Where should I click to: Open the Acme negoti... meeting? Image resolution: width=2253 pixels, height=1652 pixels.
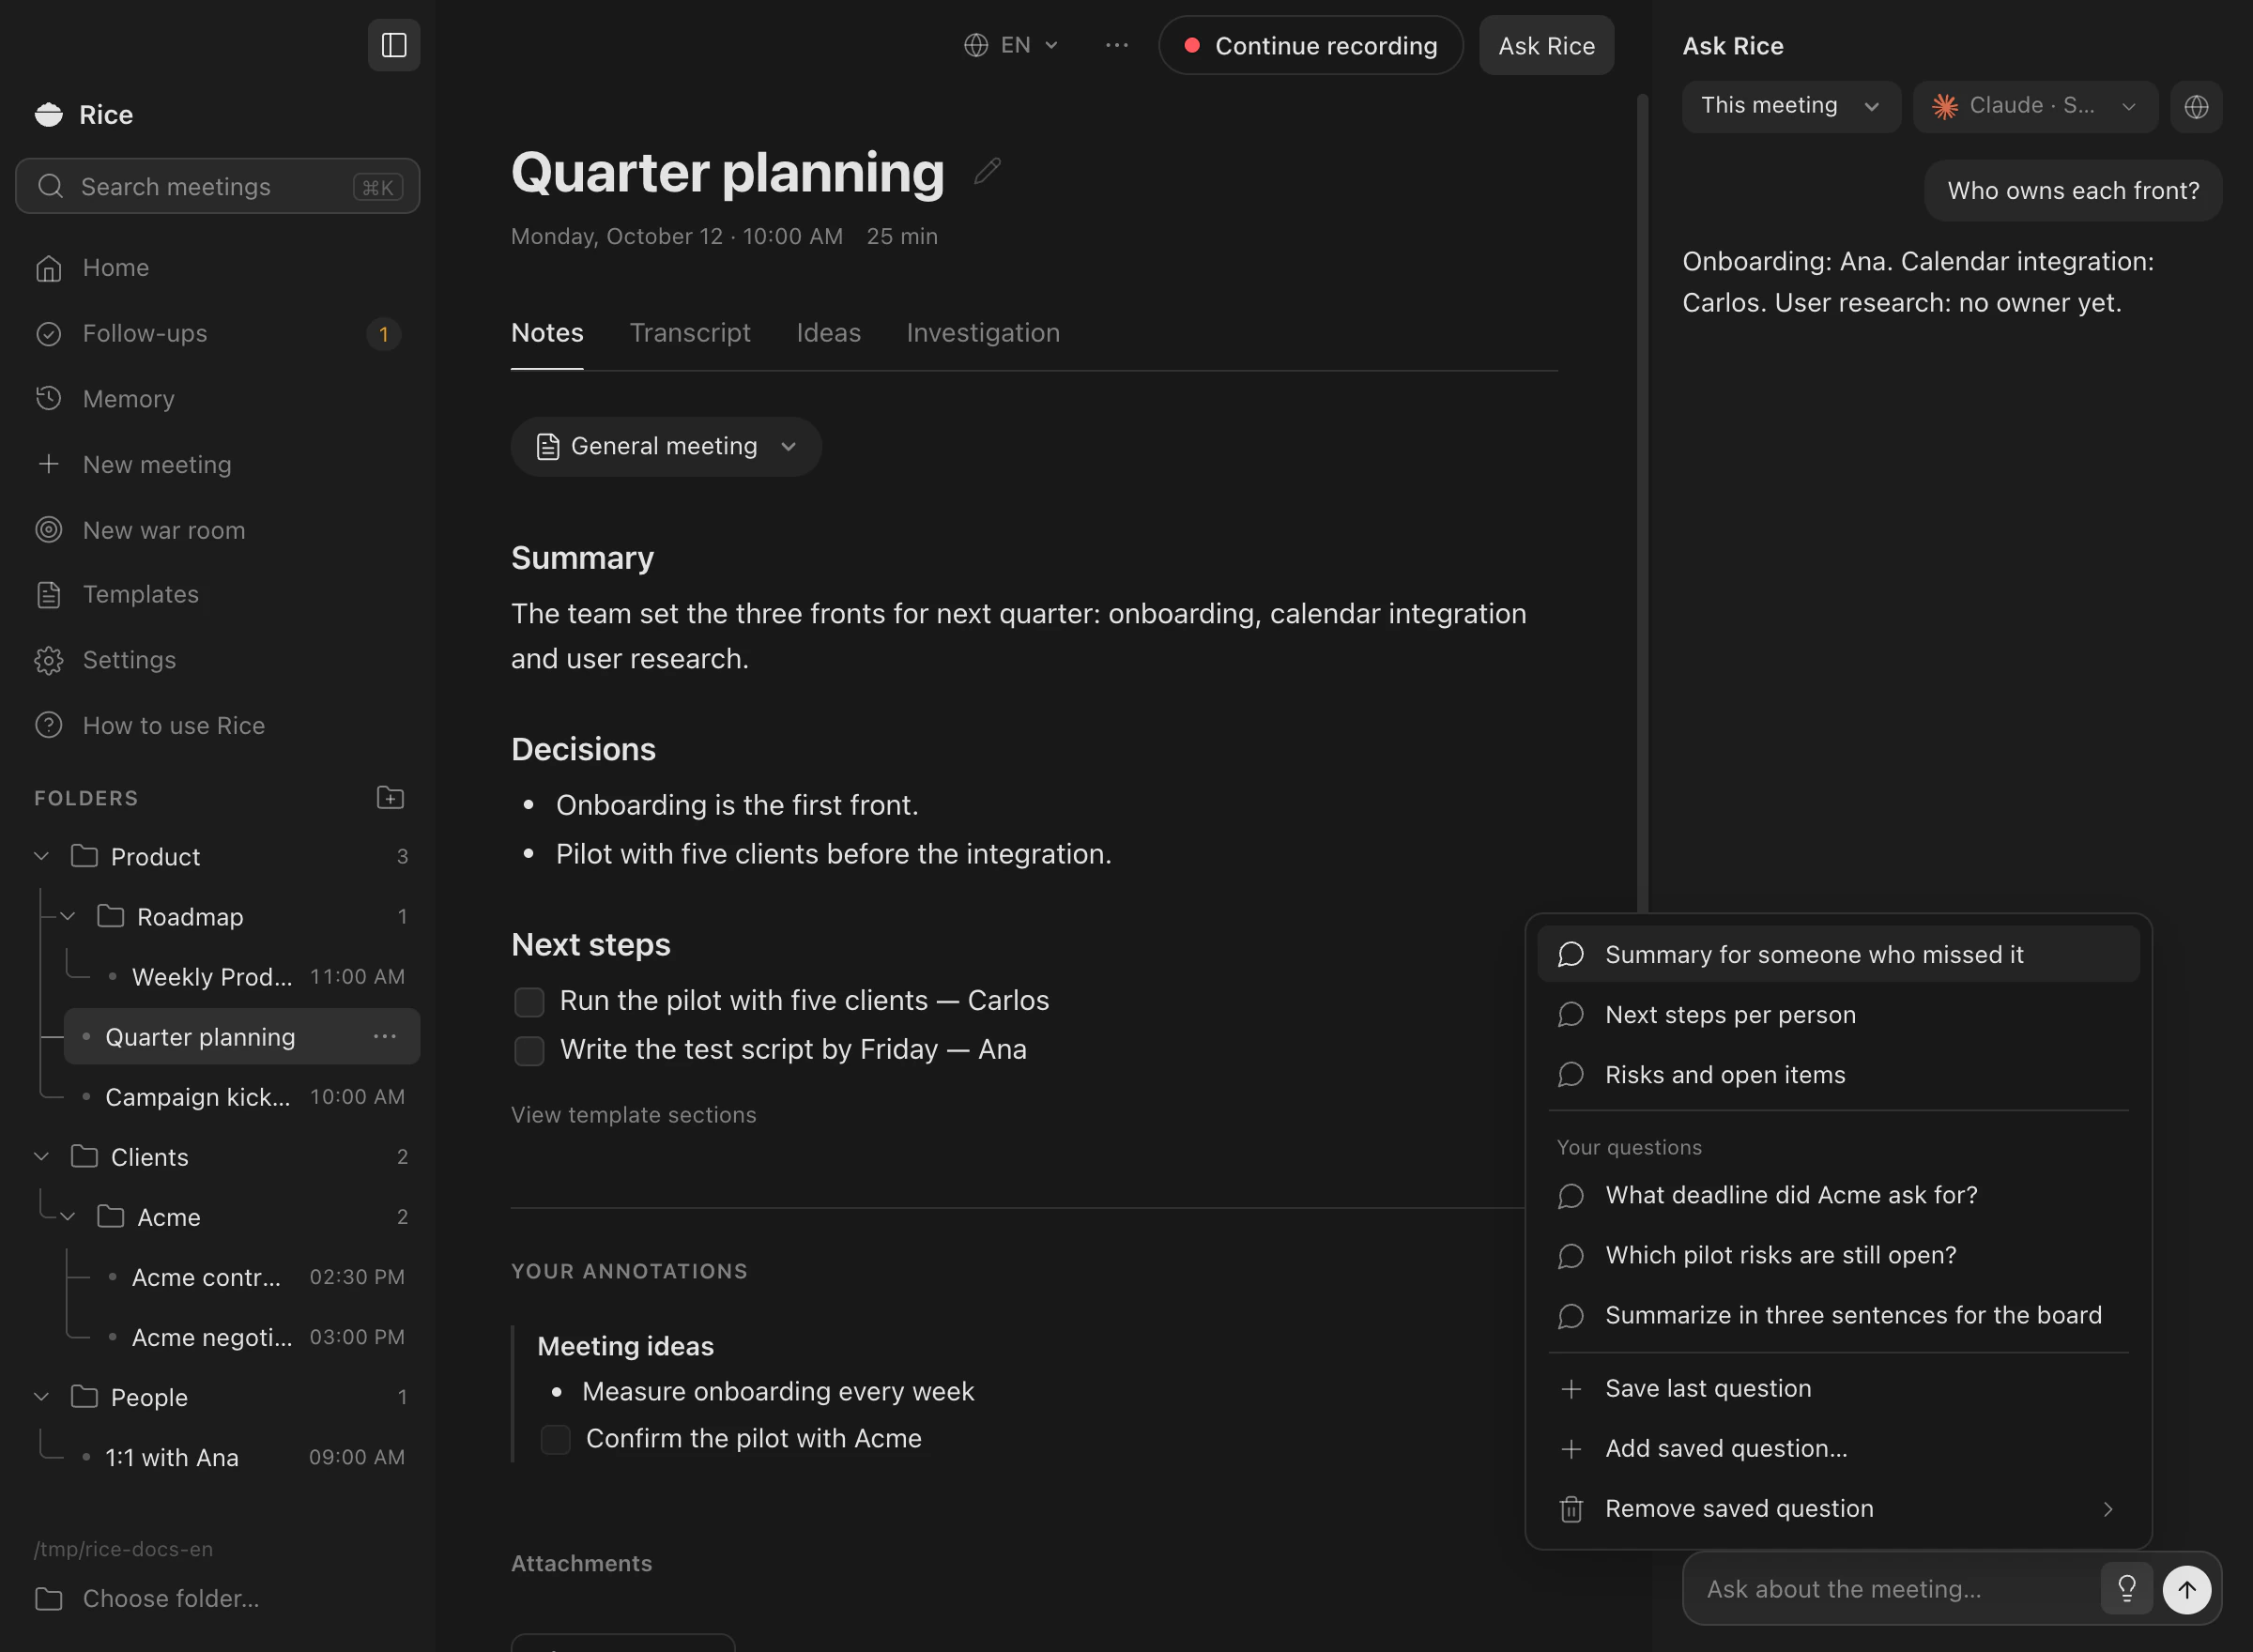(x=256, y=1337)
